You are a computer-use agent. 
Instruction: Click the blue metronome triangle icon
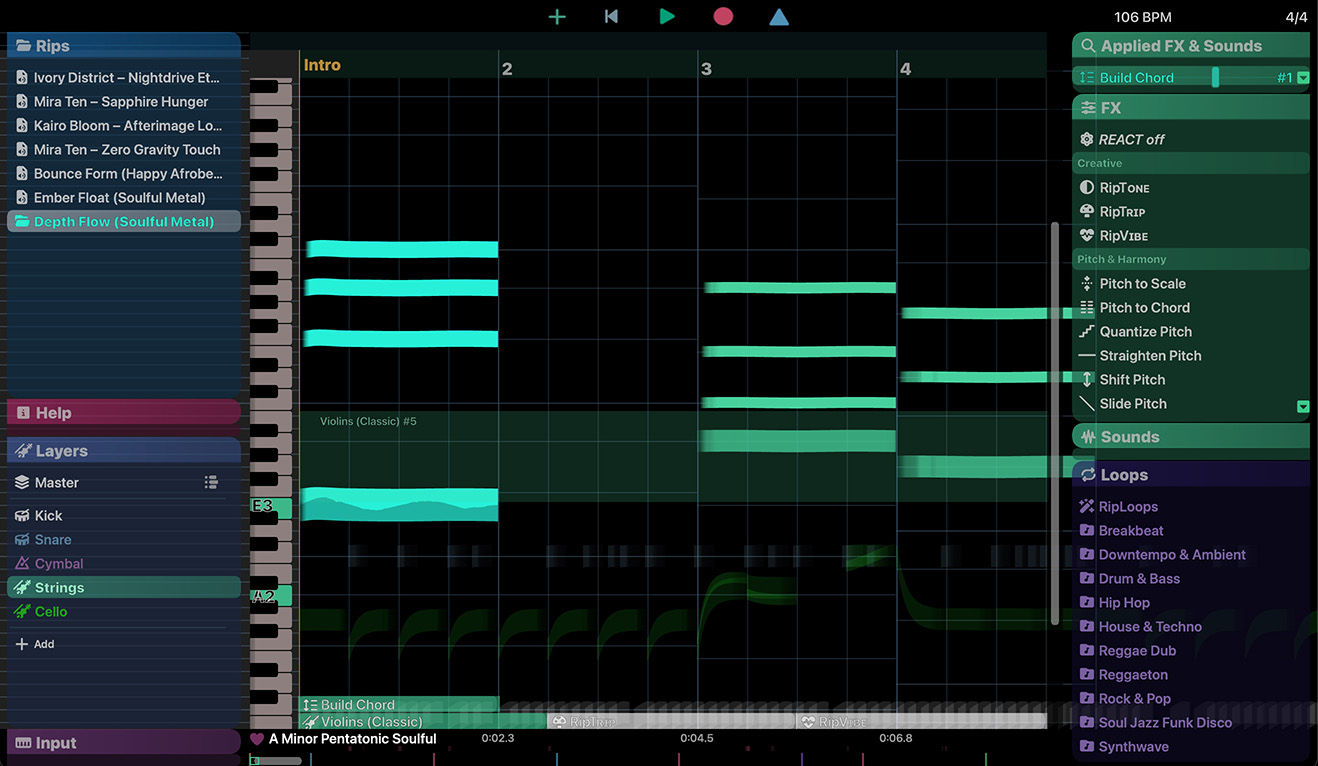(779, 16)
